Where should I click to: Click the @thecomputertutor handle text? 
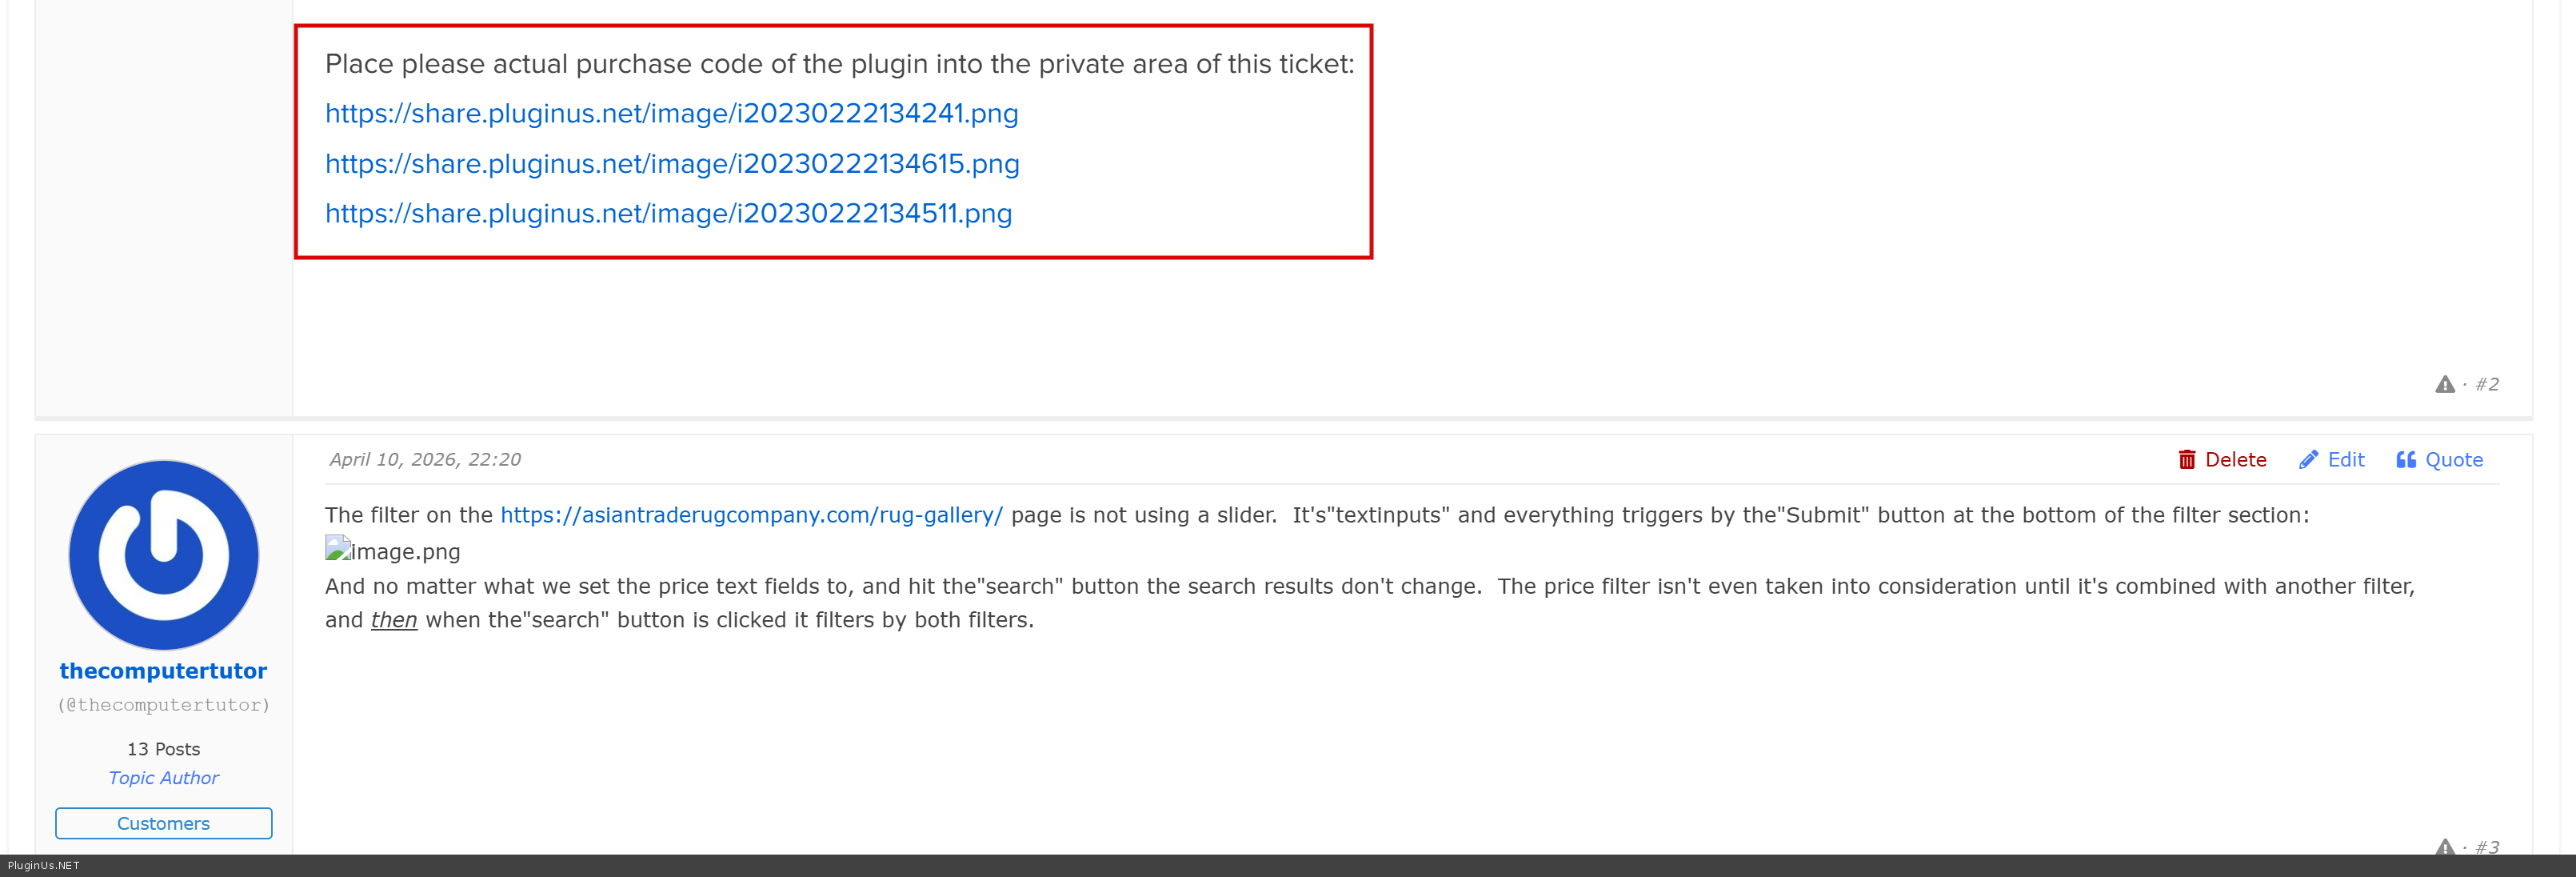[163, 705]
